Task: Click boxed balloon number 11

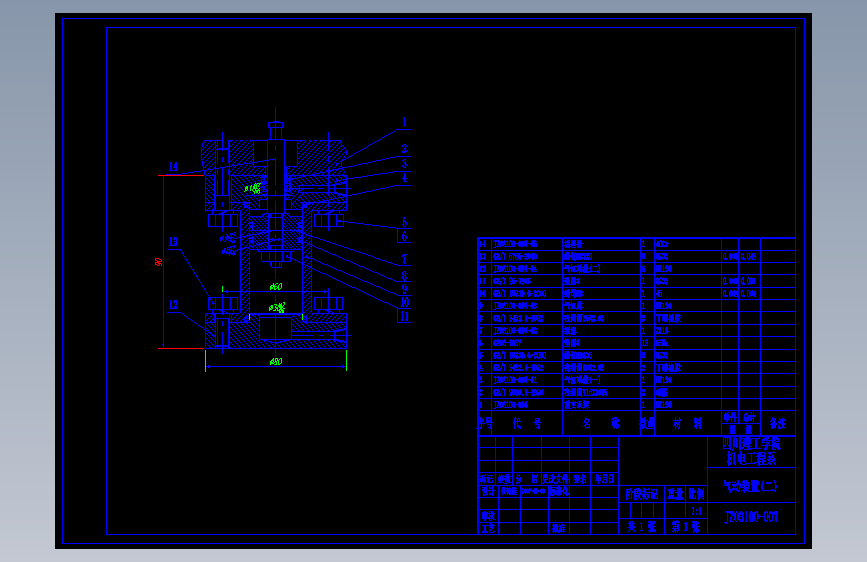Action: [404, 316]
